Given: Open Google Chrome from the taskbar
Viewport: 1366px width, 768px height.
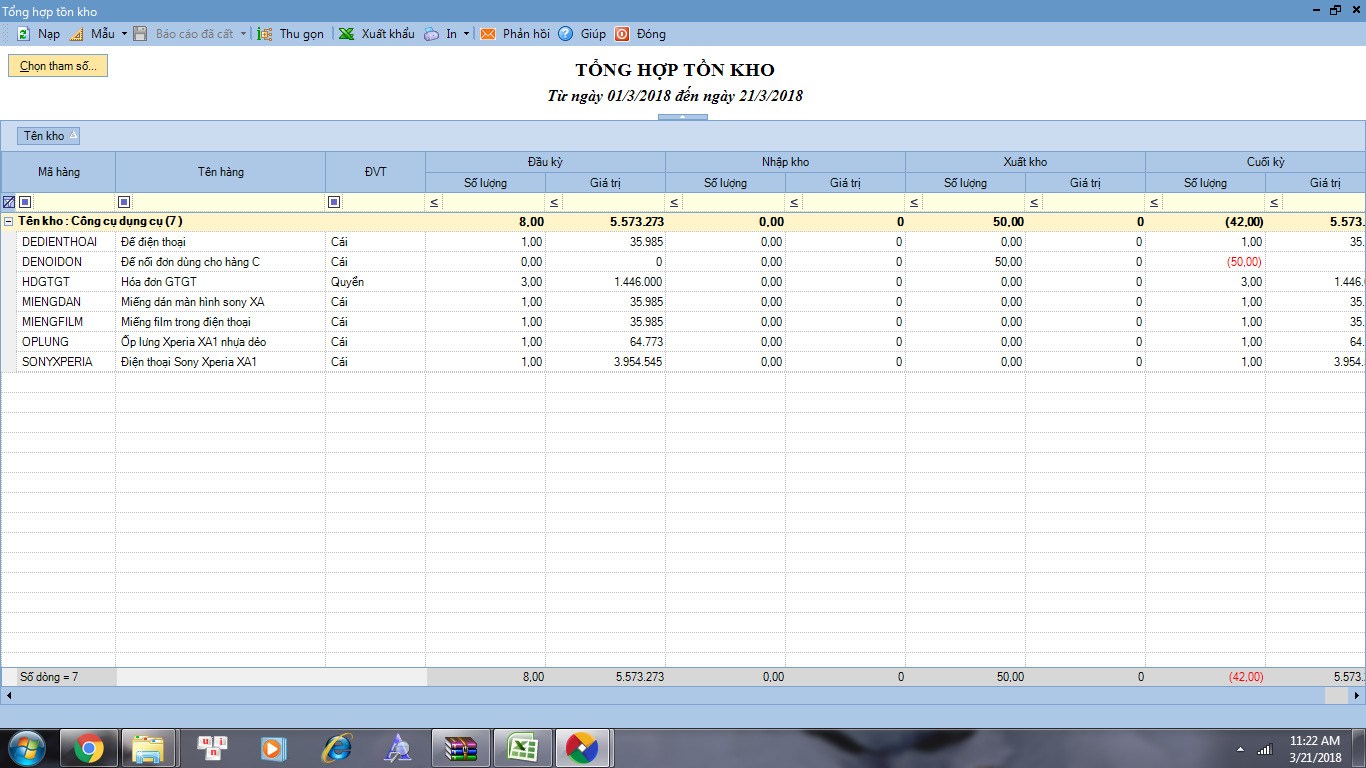Looking at the screenshot, I should click(88, 748).
